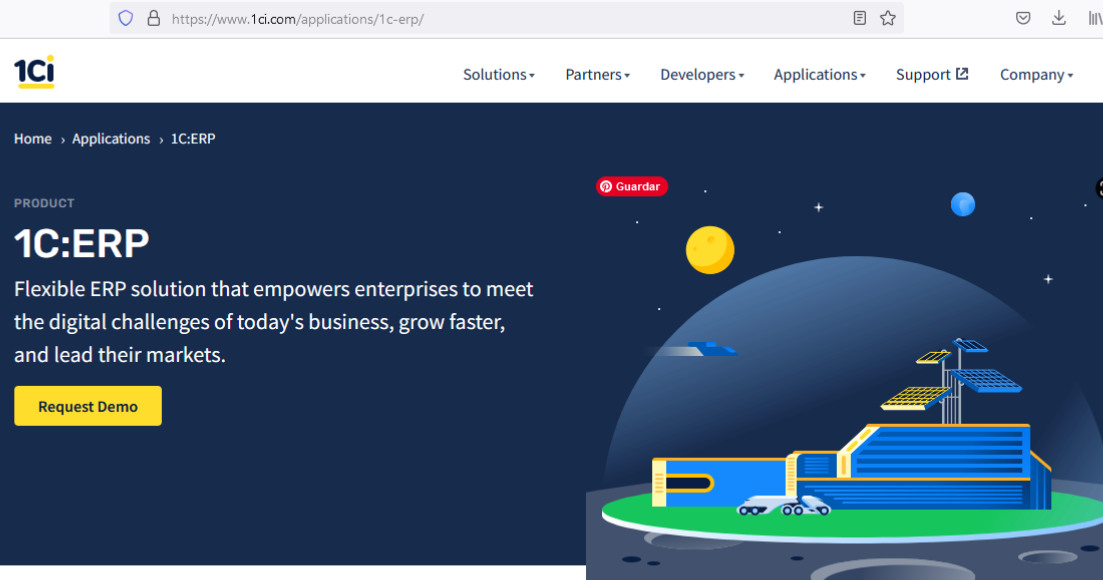Expand the Partners menu
This screenshot has width=1103, height=580.
[x=597, y=75]
